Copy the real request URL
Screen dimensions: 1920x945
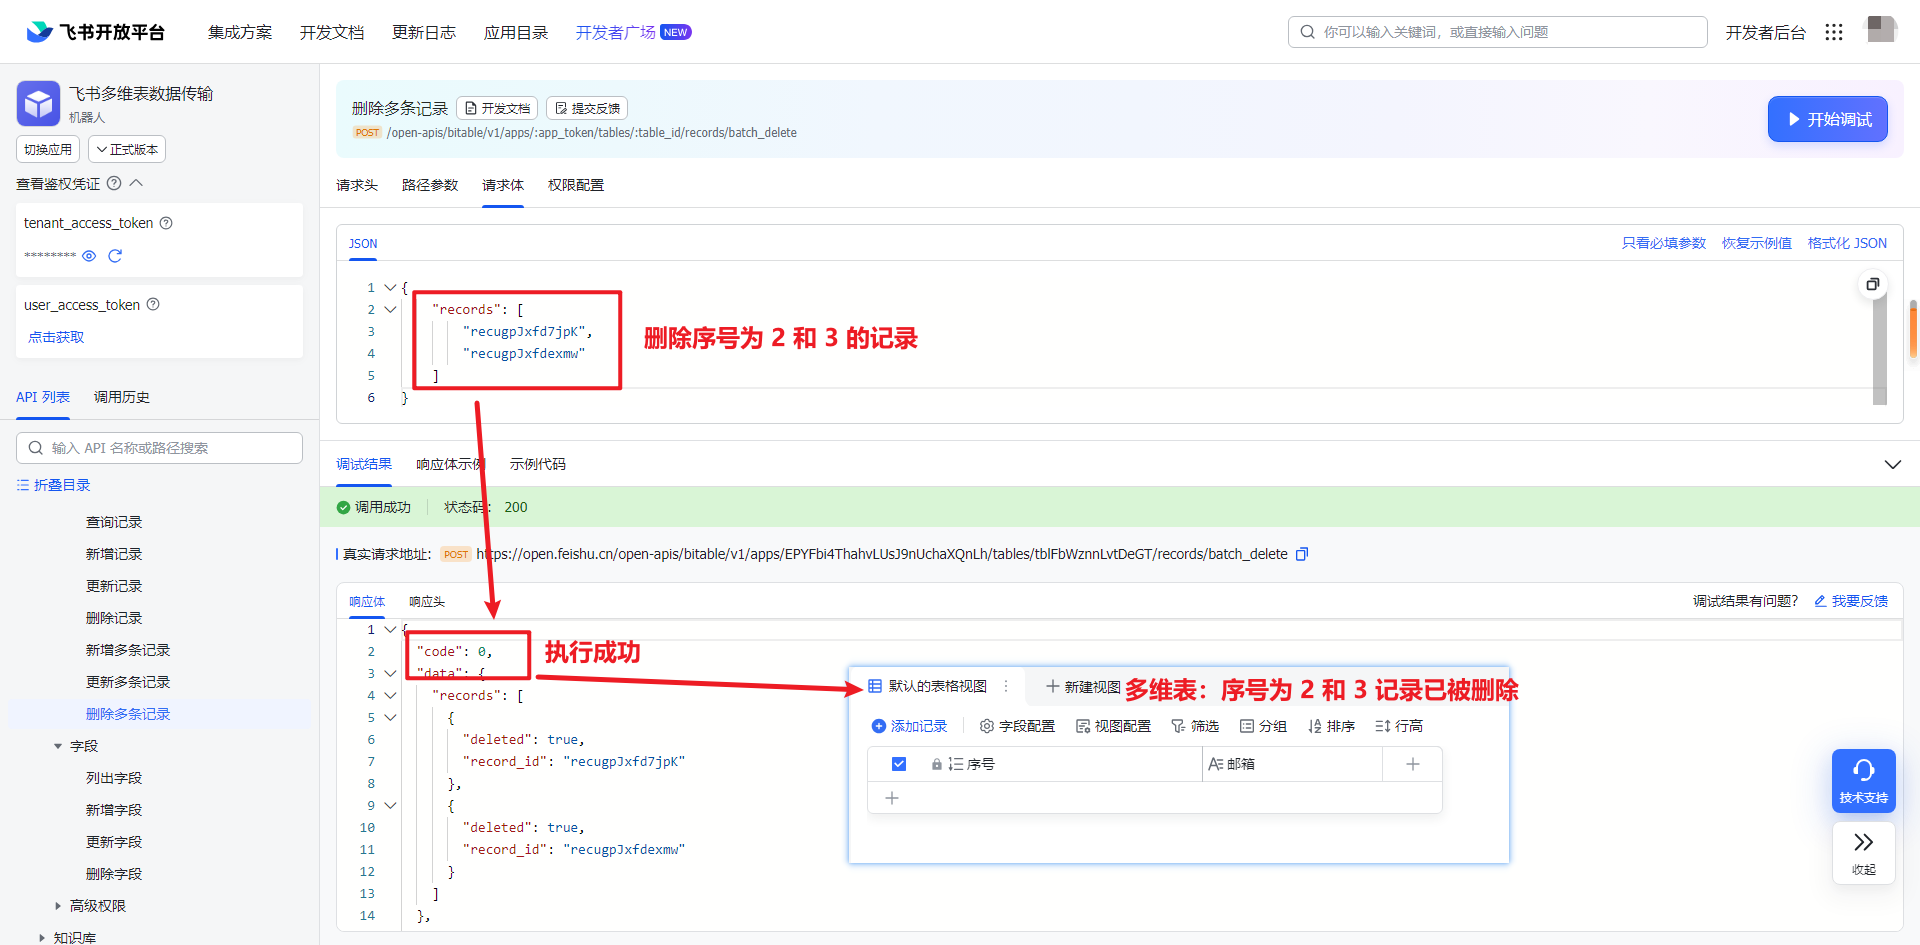point(1302,554)
